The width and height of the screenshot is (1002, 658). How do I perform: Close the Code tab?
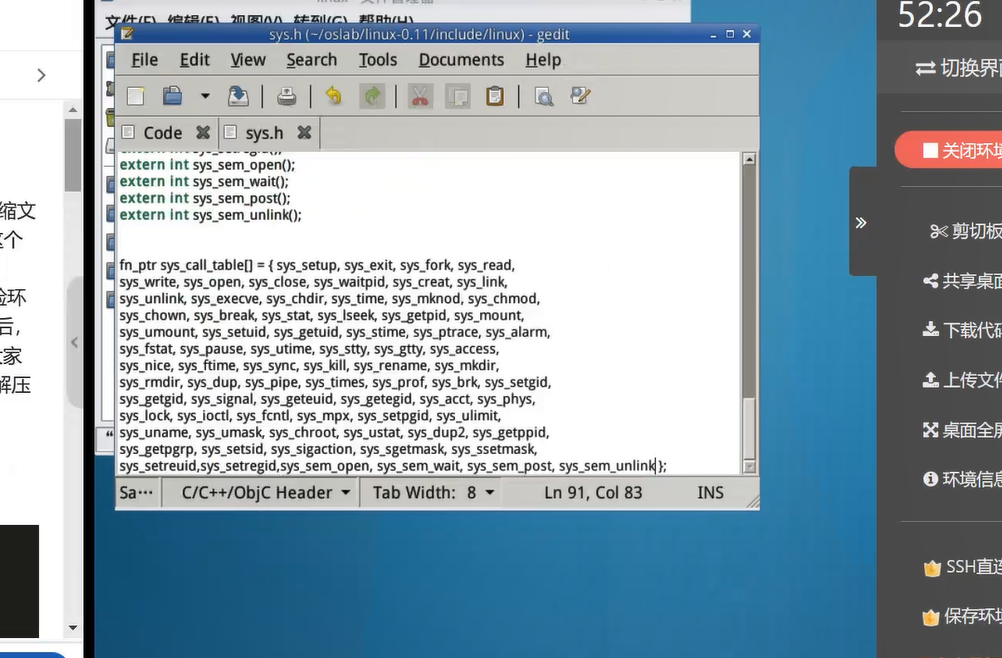click(203, 132)
